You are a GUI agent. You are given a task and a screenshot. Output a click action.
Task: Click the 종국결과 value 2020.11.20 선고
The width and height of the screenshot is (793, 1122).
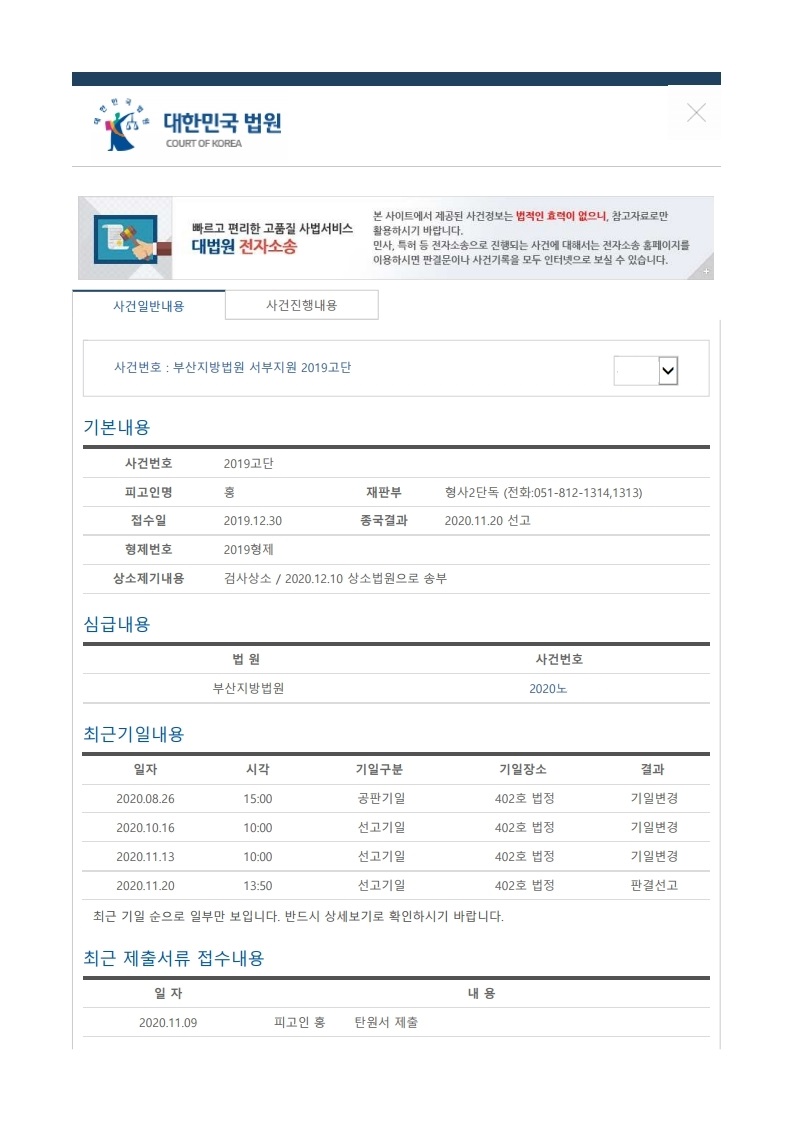pos(487,520)
